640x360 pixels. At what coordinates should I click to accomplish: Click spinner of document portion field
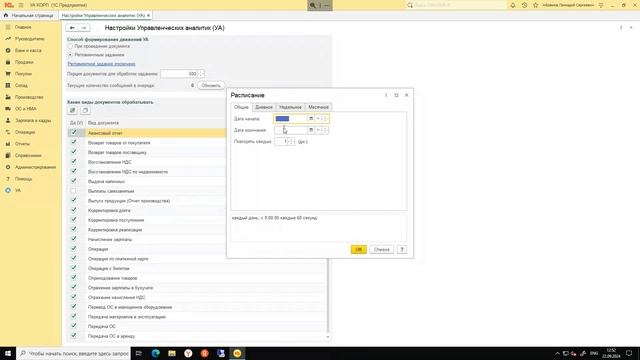click(201, 74)
